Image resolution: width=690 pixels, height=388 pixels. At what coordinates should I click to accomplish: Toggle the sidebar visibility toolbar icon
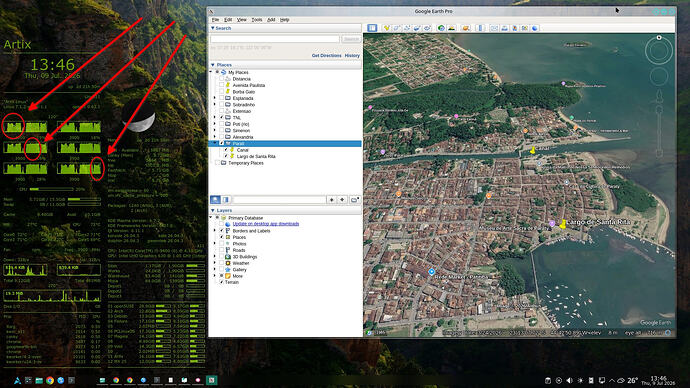tap(372, 28)
